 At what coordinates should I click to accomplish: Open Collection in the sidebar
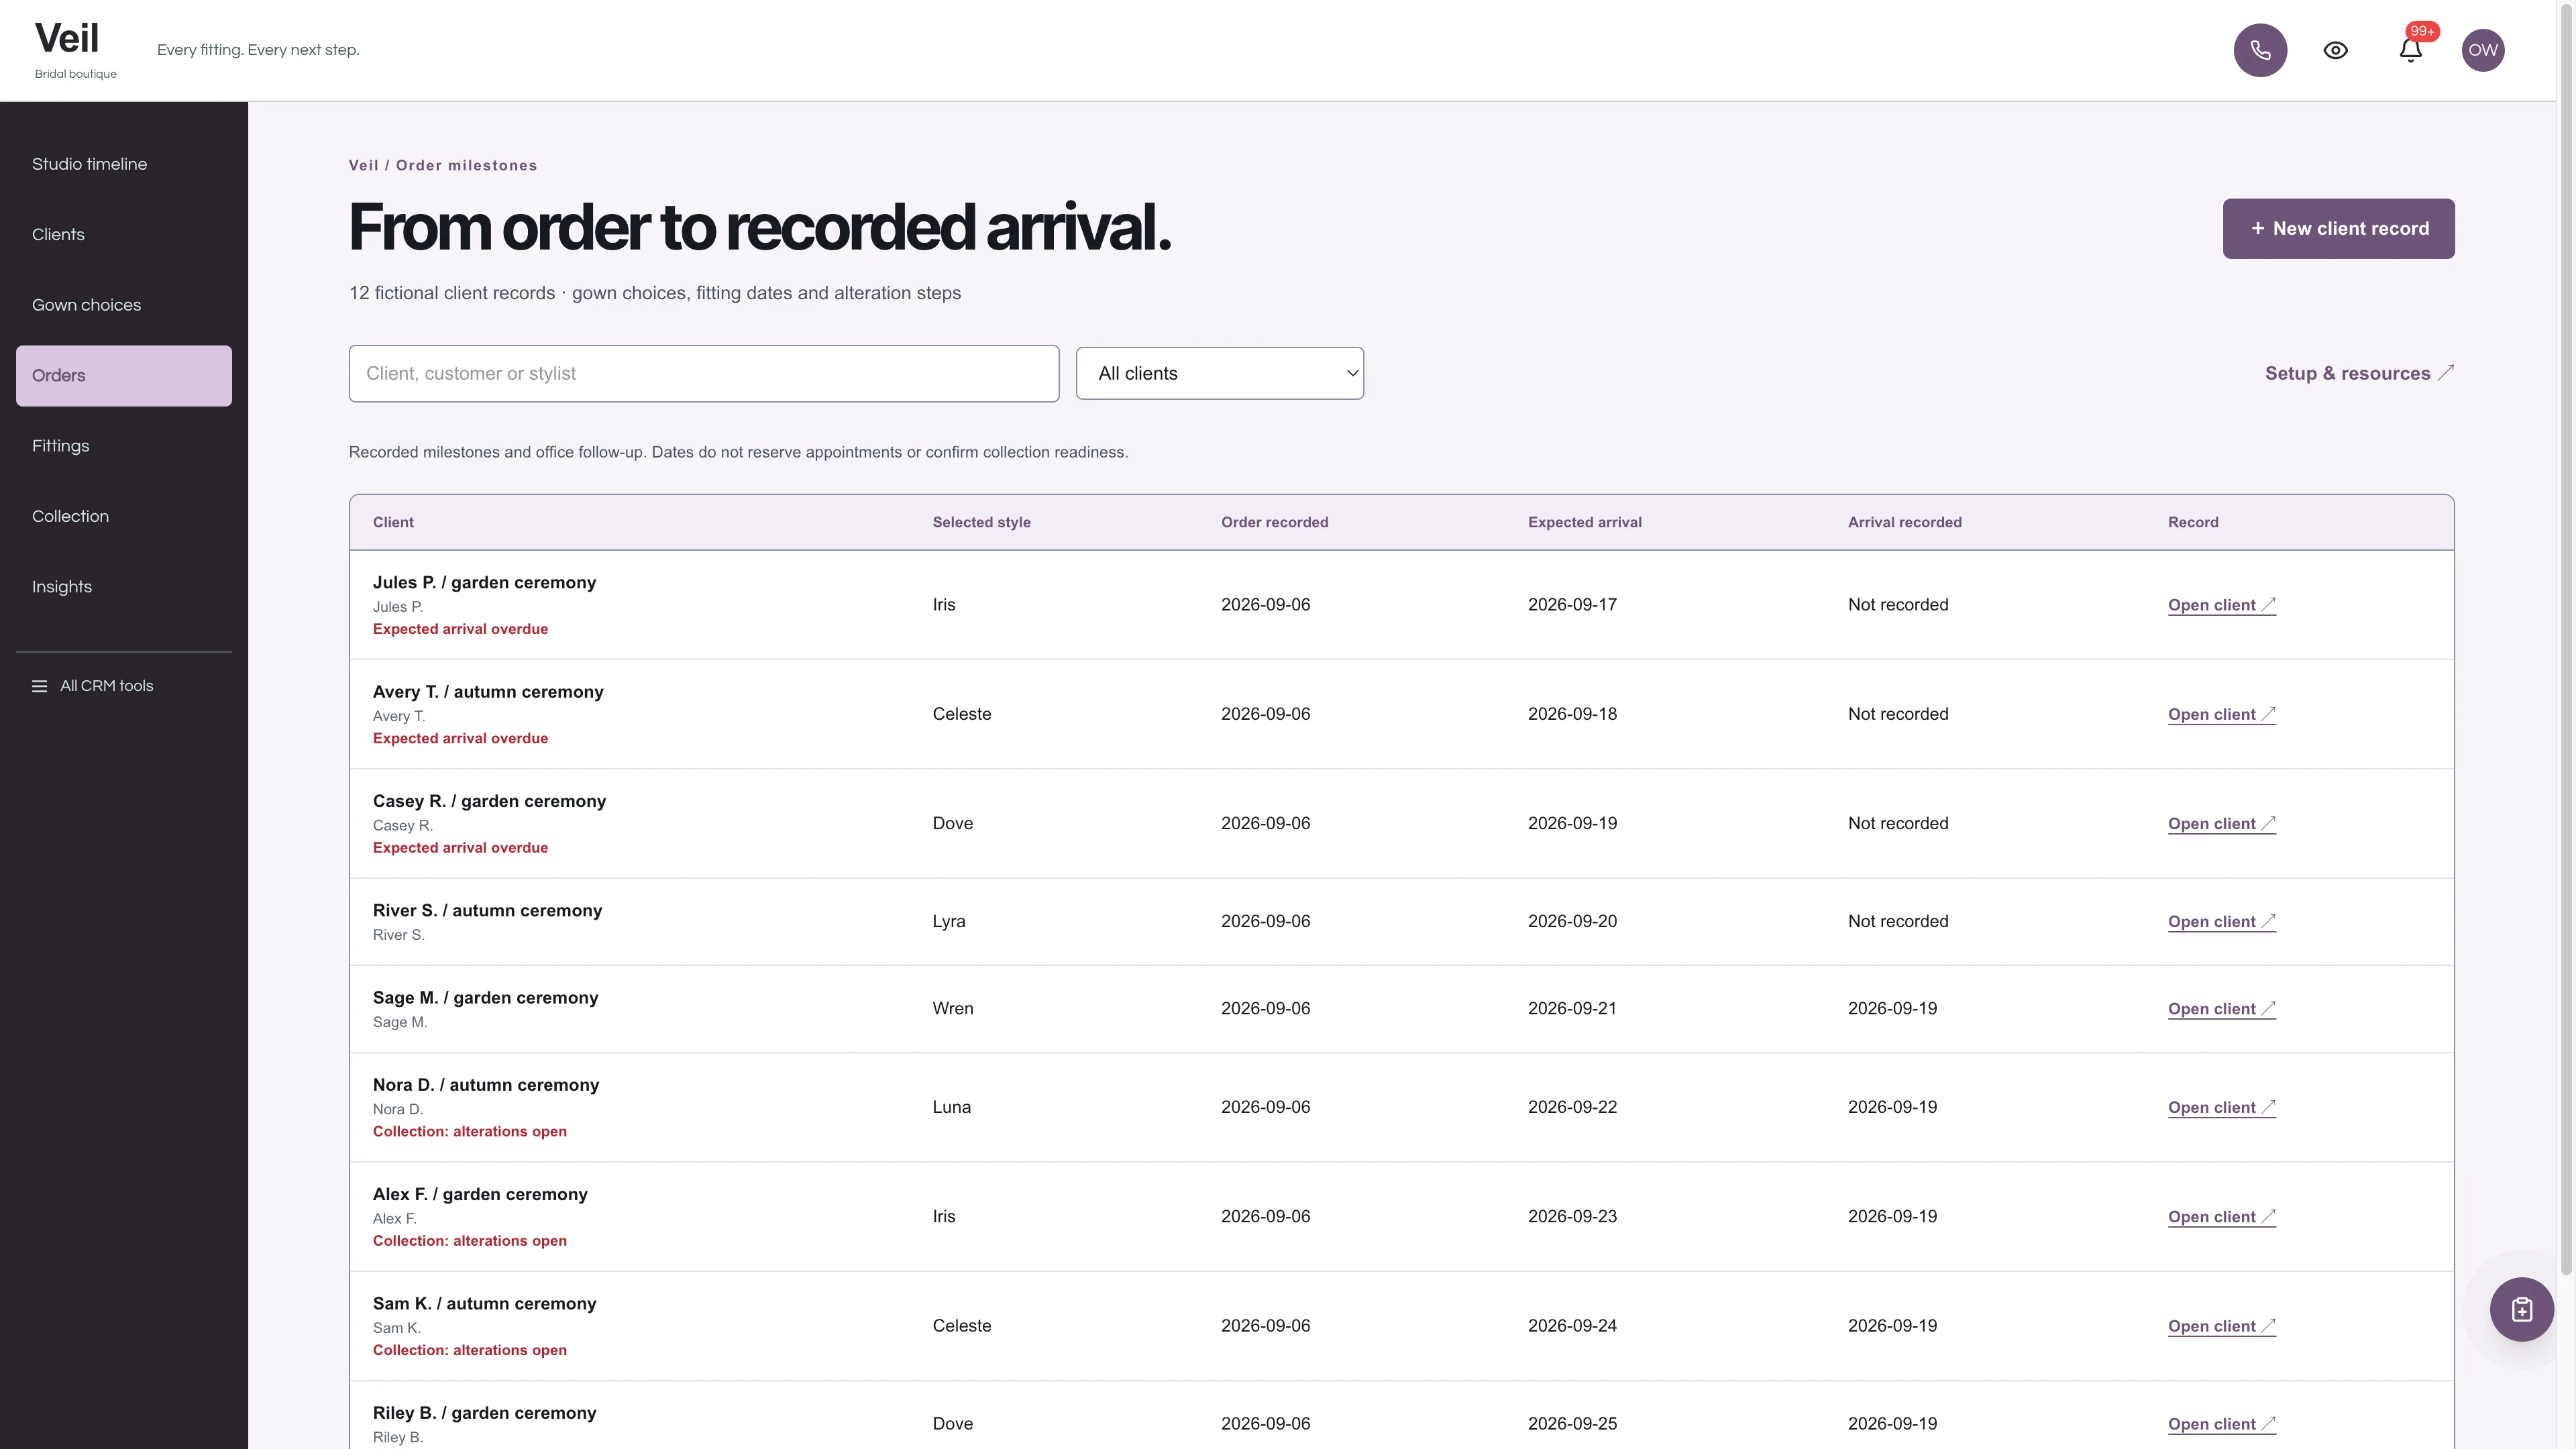(x=124, y=516)
